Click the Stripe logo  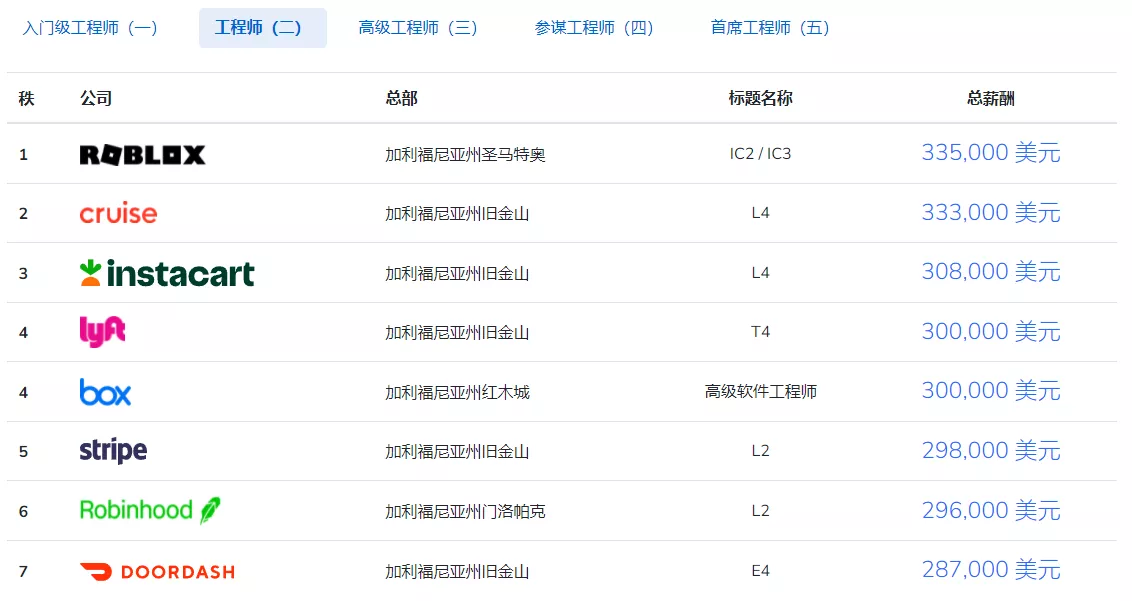pyautogui.click(x=113, y=451)
